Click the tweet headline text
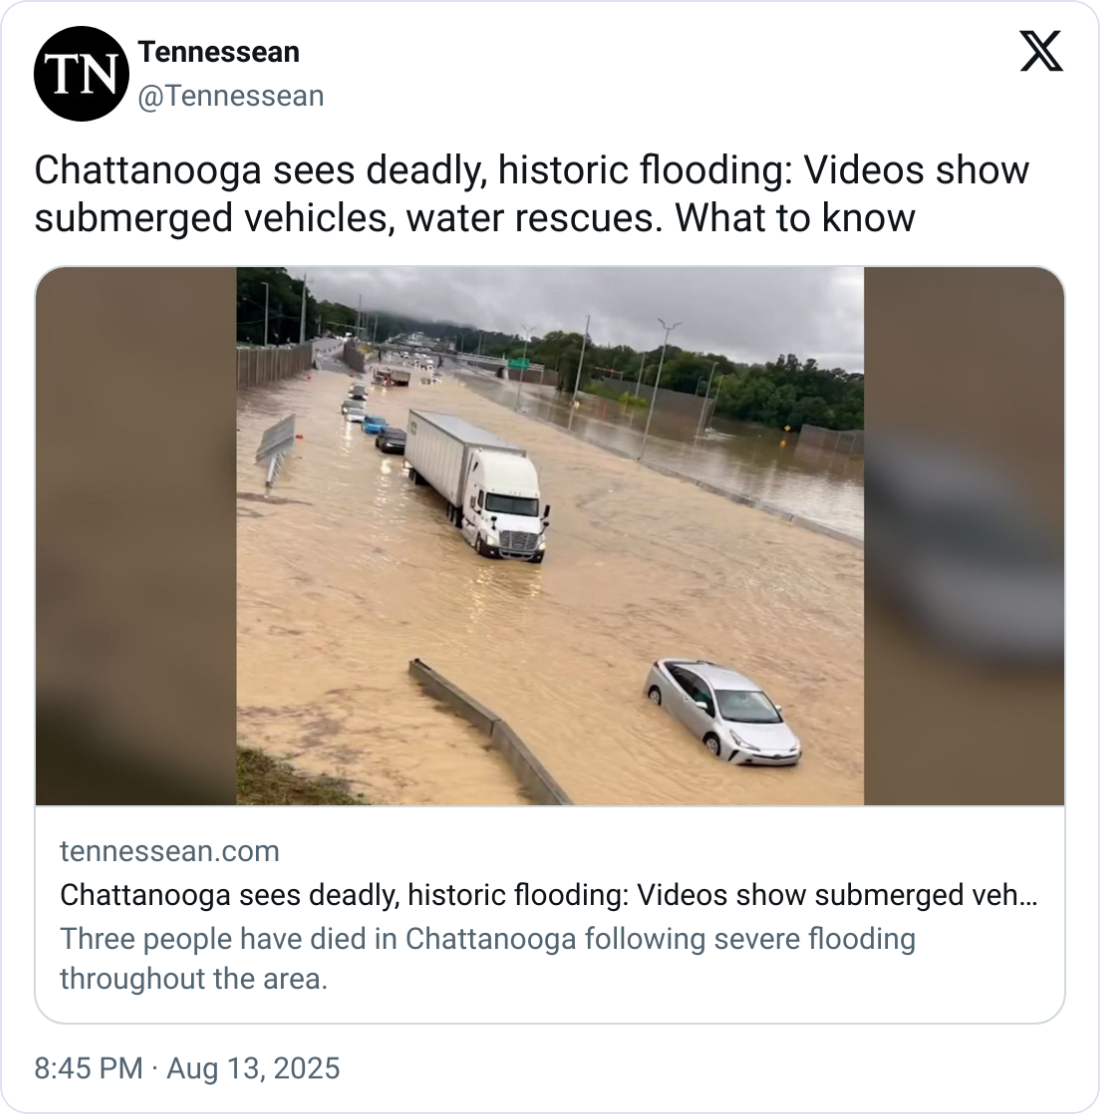The width and height of the screenshot is (1100, 1114). tap(532, 193)
